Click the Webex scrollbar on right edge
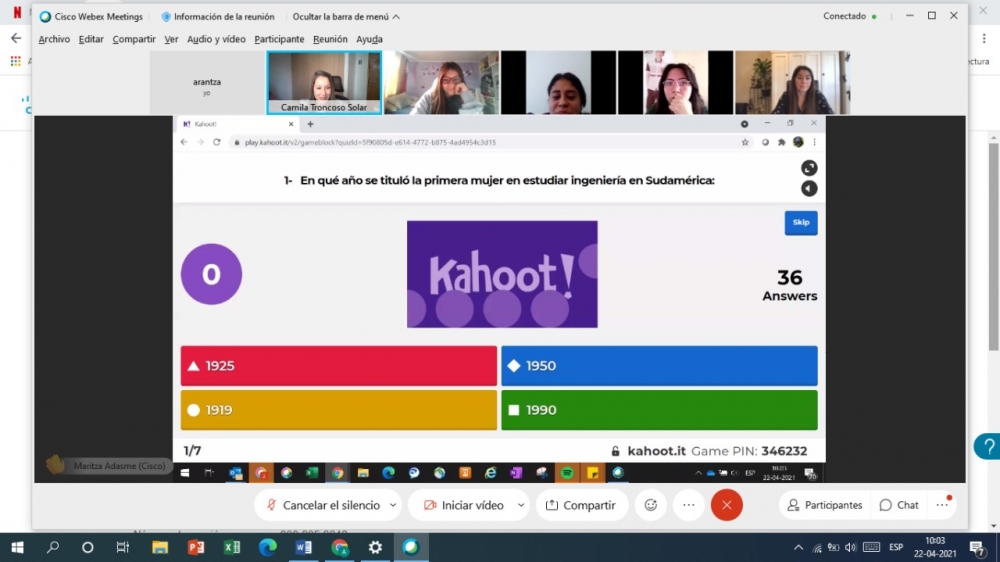 pos(993,246)
